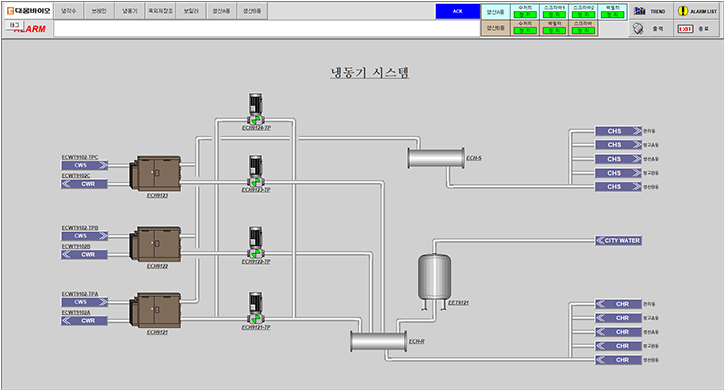Click the red ALARM label
This screenshot has width=725, height=391.
(31, 29)
